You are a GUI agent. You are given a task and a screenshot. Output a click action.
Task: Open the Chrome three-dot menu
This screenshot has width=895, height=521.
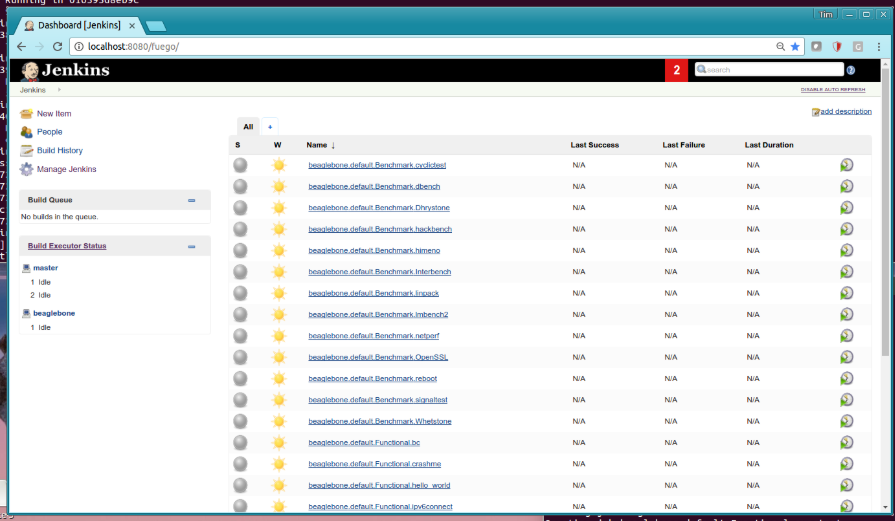pos(878,47)
